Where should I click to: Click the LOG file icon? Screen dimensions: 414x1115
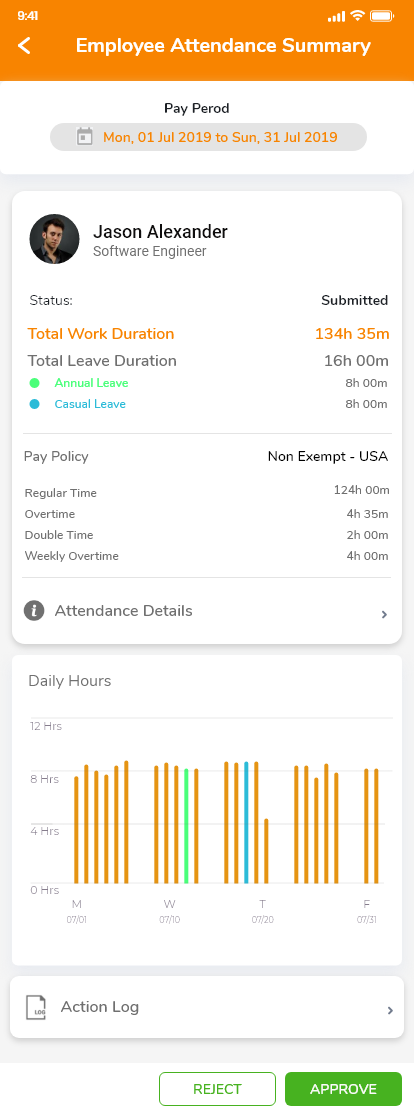(x=36, y=1008)
